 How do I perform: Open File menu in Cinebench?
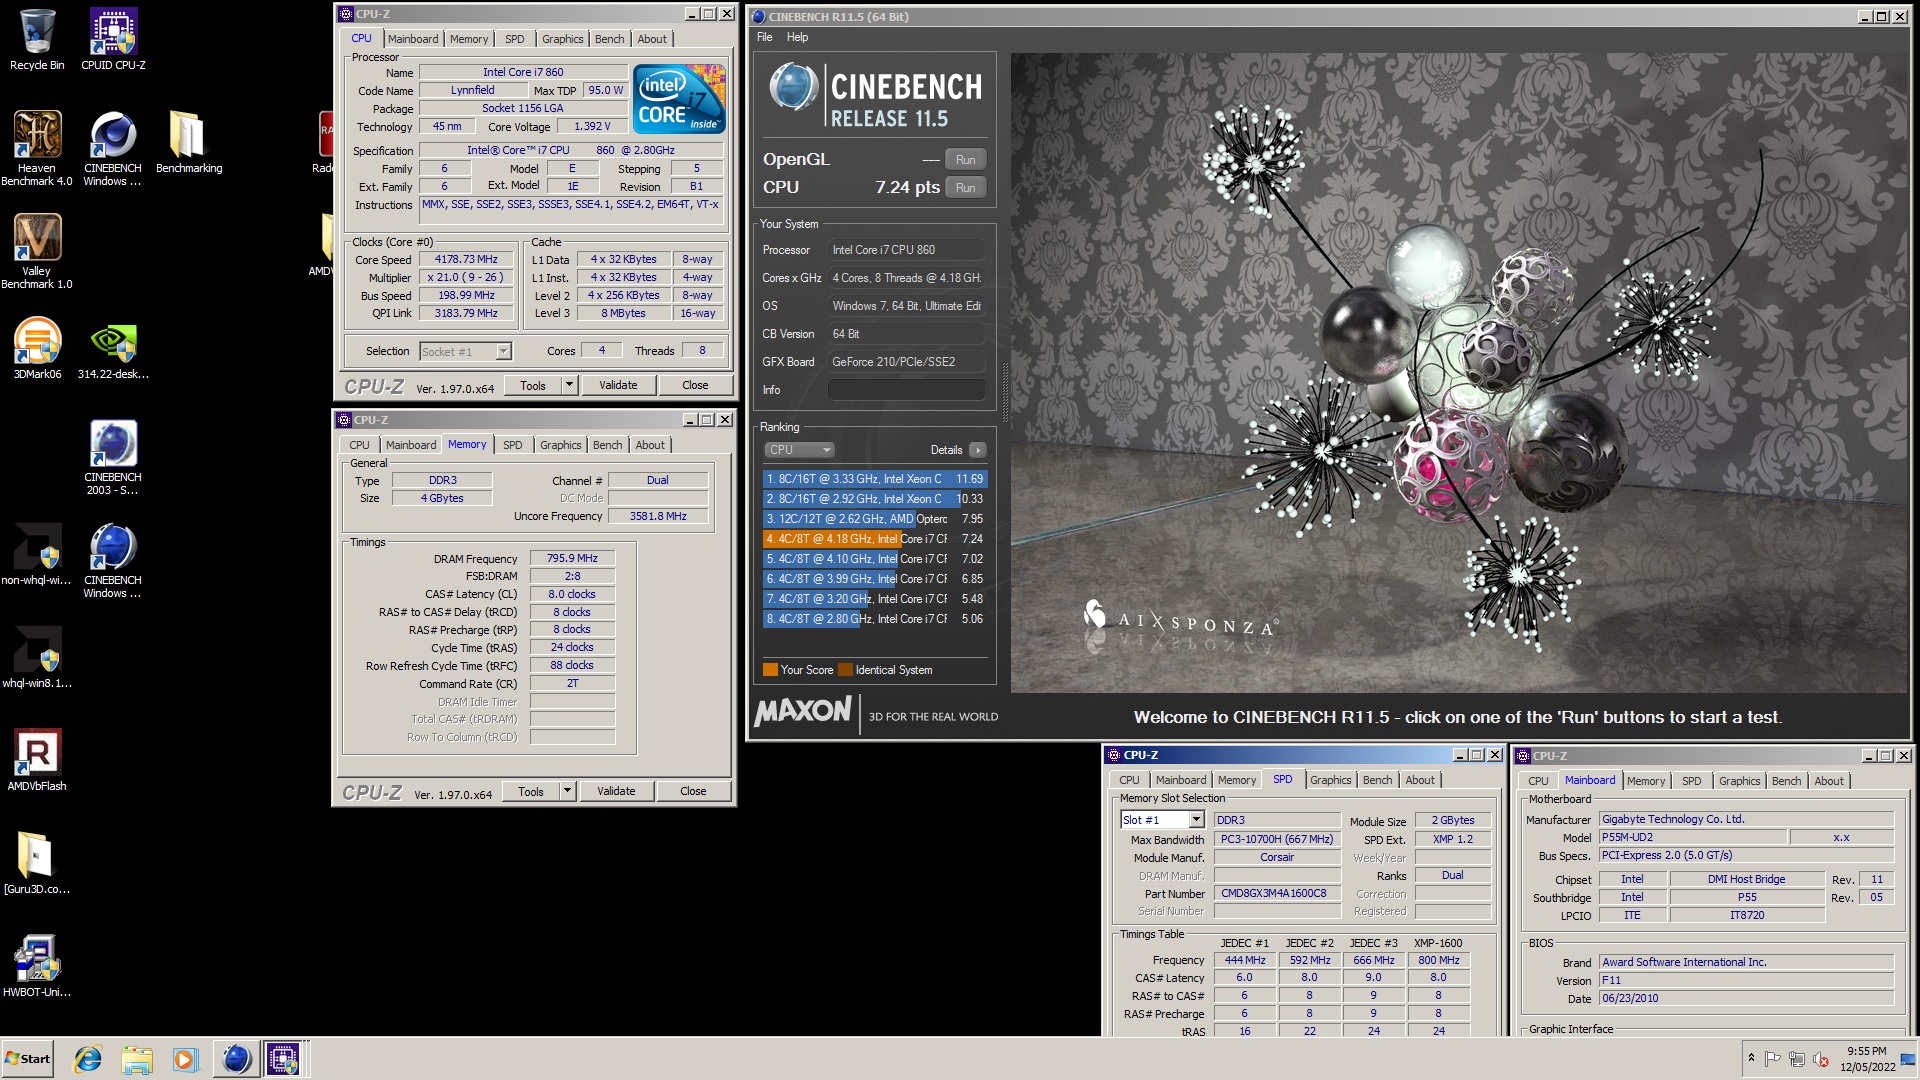[x=765, y=37]
